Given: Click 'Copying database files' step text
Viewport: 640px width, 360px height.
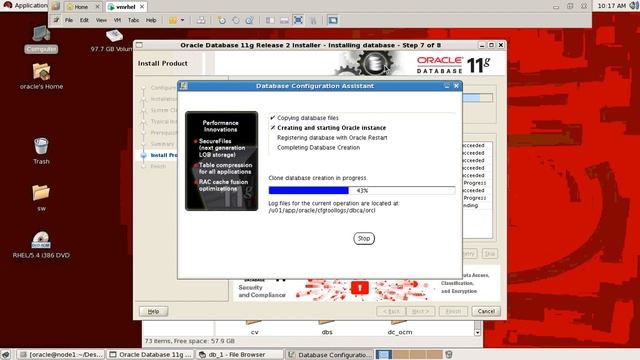Looking at the screenshot, I should click(x=308, y=118).
